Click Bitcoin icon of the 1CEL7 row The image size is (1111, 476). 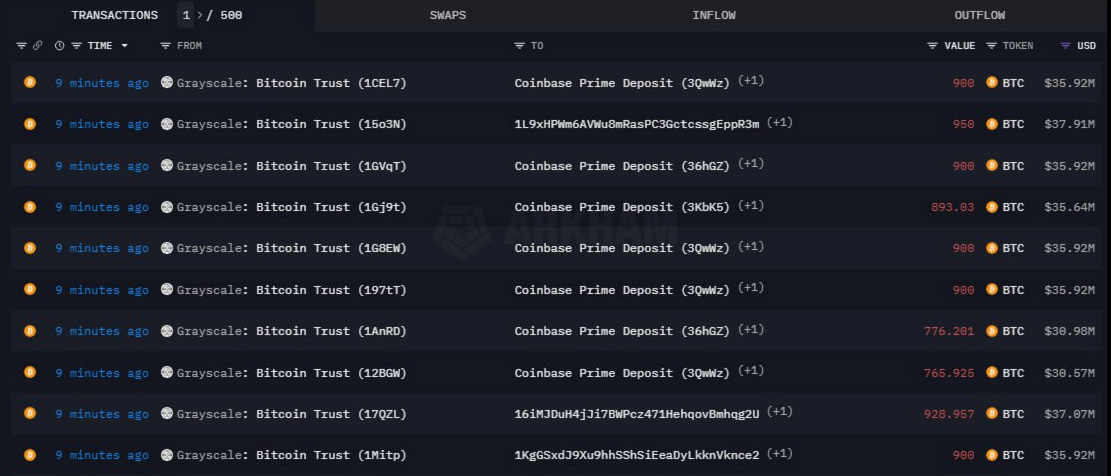click(x=30, y=82)
